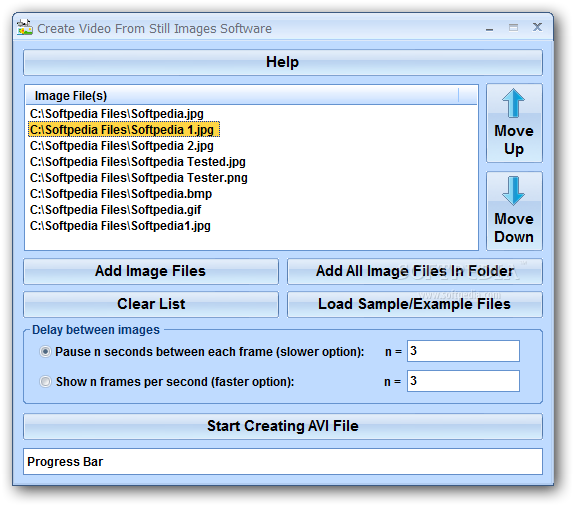Image resolution: width=574 pixels, height=506 pixels.
Task: Load Sample/Example Files
Action: click(415, 304)
